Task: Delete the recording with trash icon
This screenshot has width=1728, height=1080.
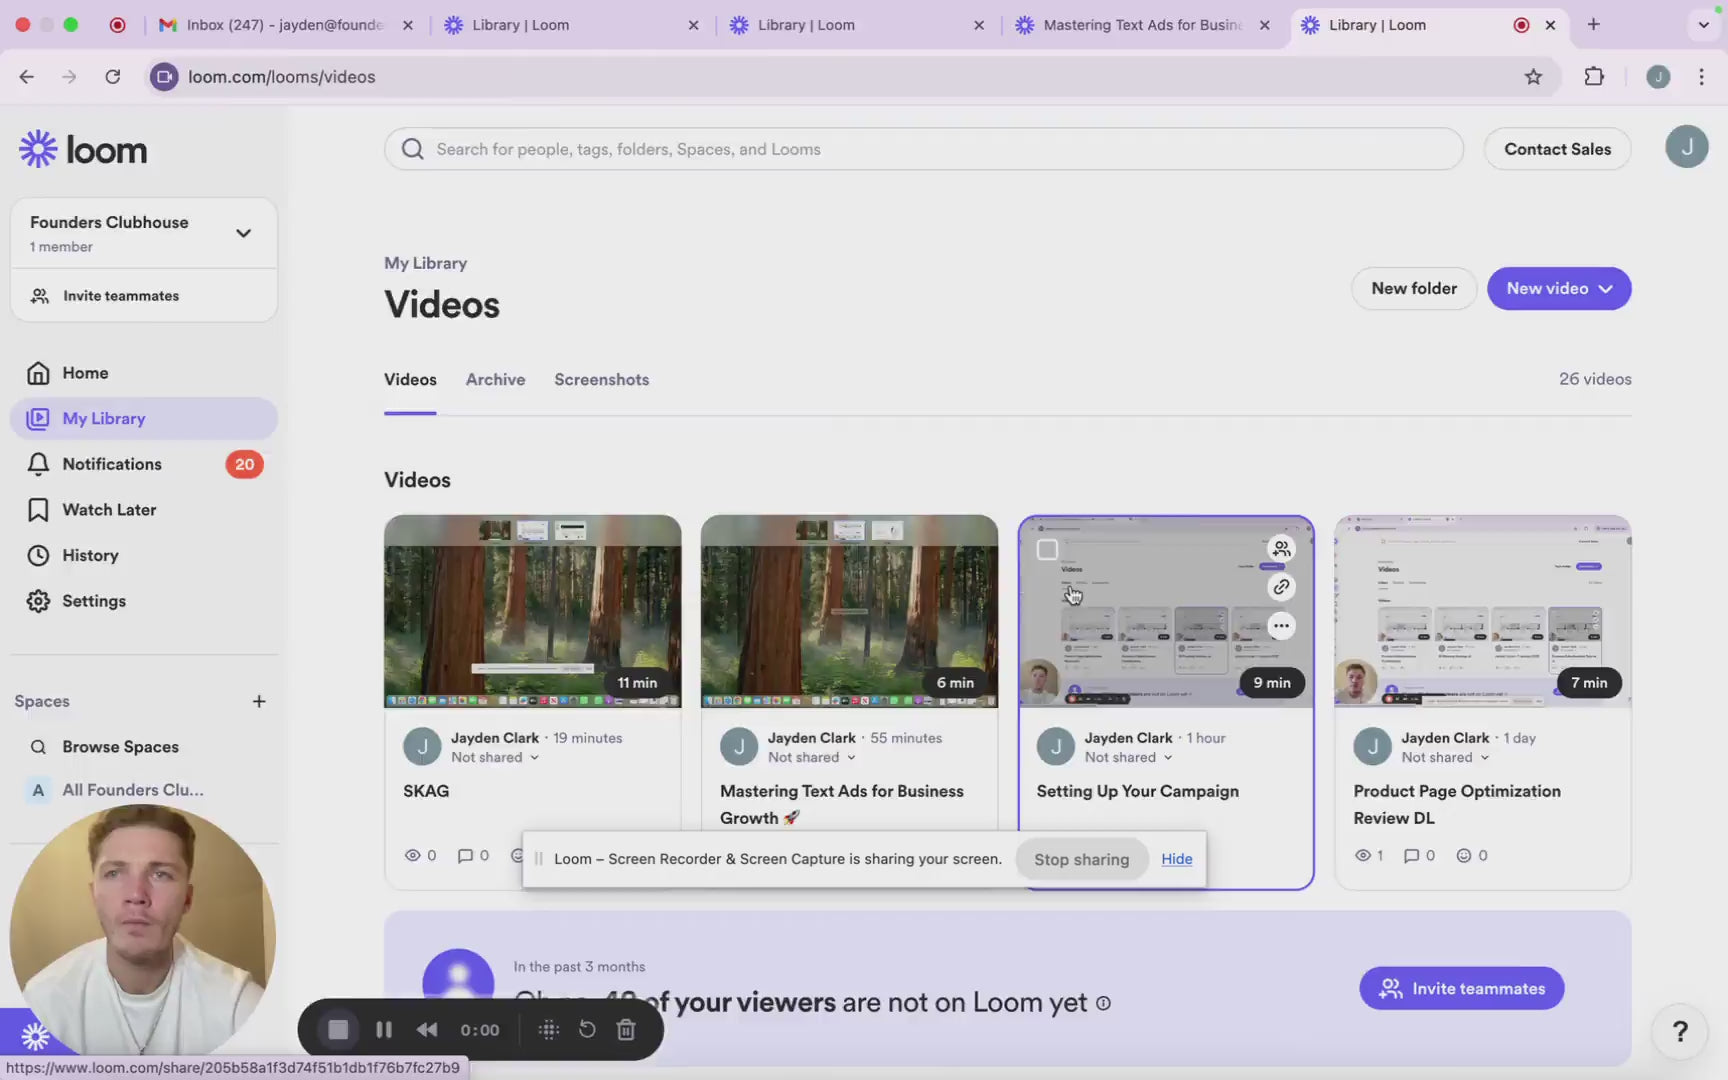Action: click(x=626, y=1030)
